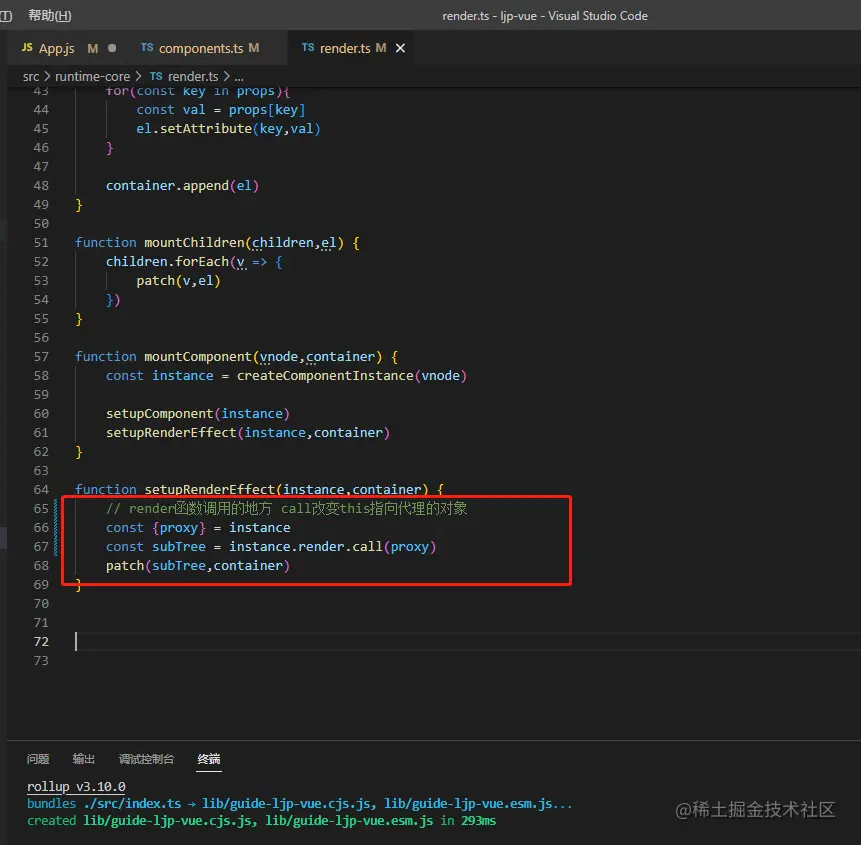The width and height of the screenshot is (861, 845).
Task: Click the src breadcrumb
Action: pos(31,76)
